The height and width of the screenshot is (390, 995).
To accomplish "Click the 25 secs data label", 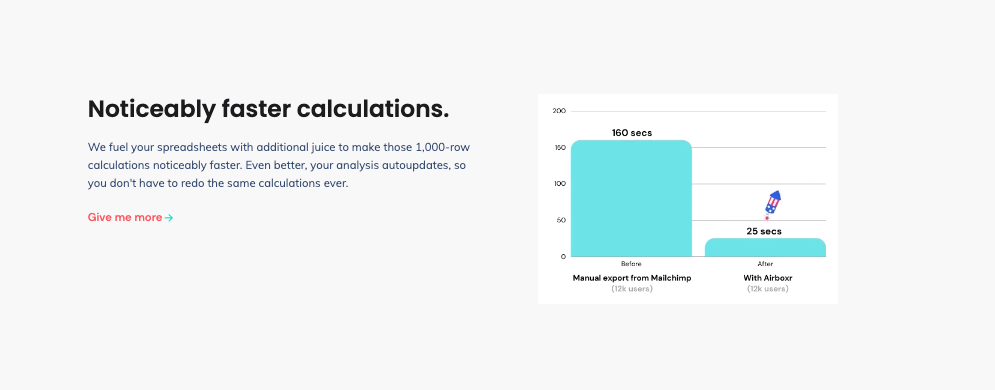I will tap(764, 231).
